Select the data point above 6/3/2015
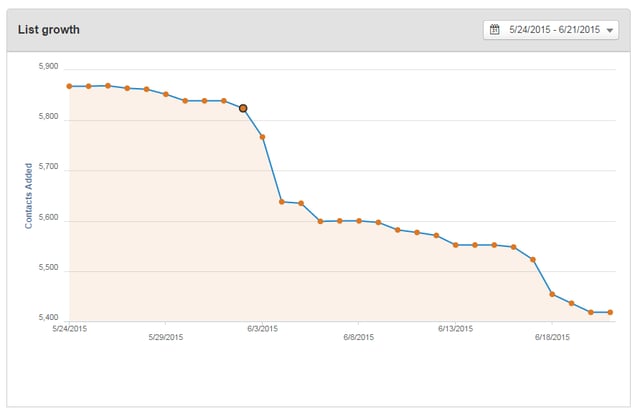The image size is (640, 413). click(x=262, y=136)
